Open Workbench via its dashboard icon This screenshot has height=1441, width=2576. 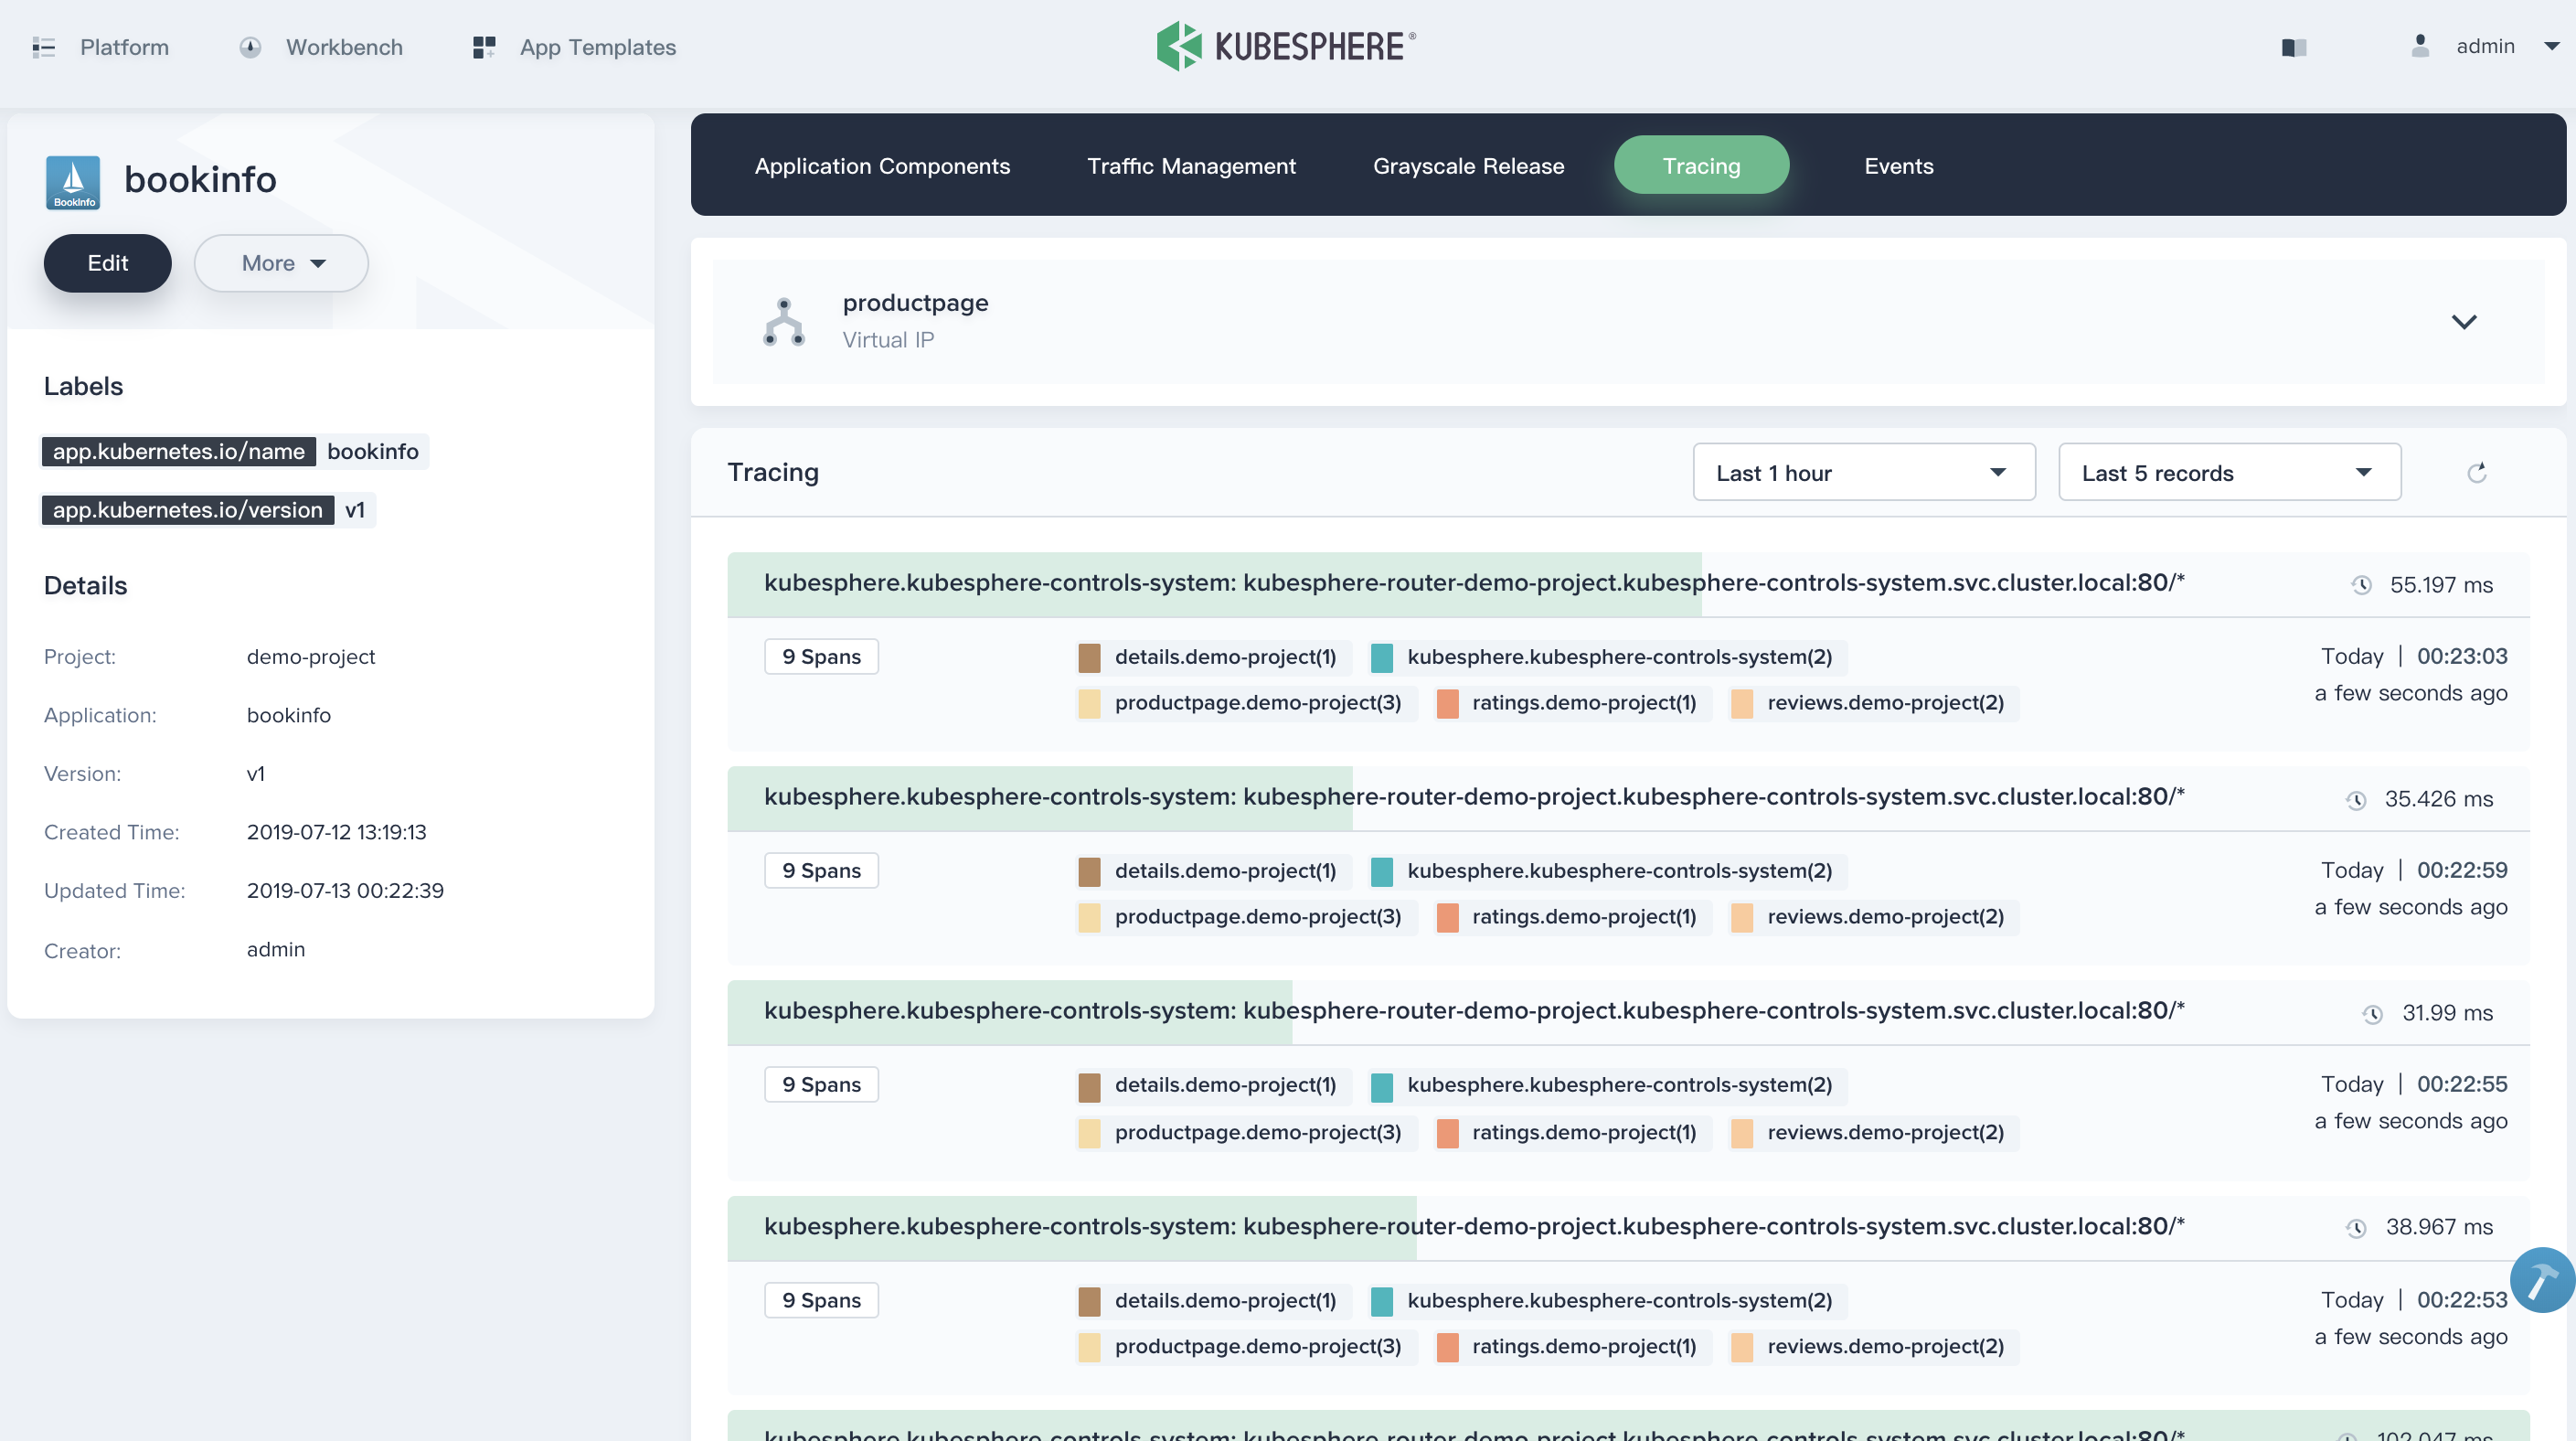250,47
